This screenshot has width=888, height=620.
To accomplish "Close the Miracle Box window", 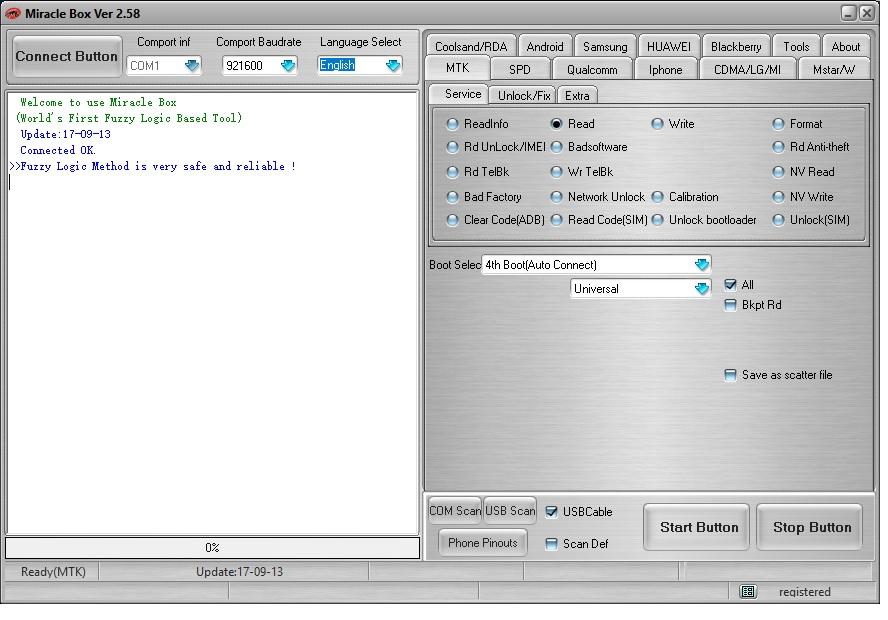I will click(x=866, y=13).
